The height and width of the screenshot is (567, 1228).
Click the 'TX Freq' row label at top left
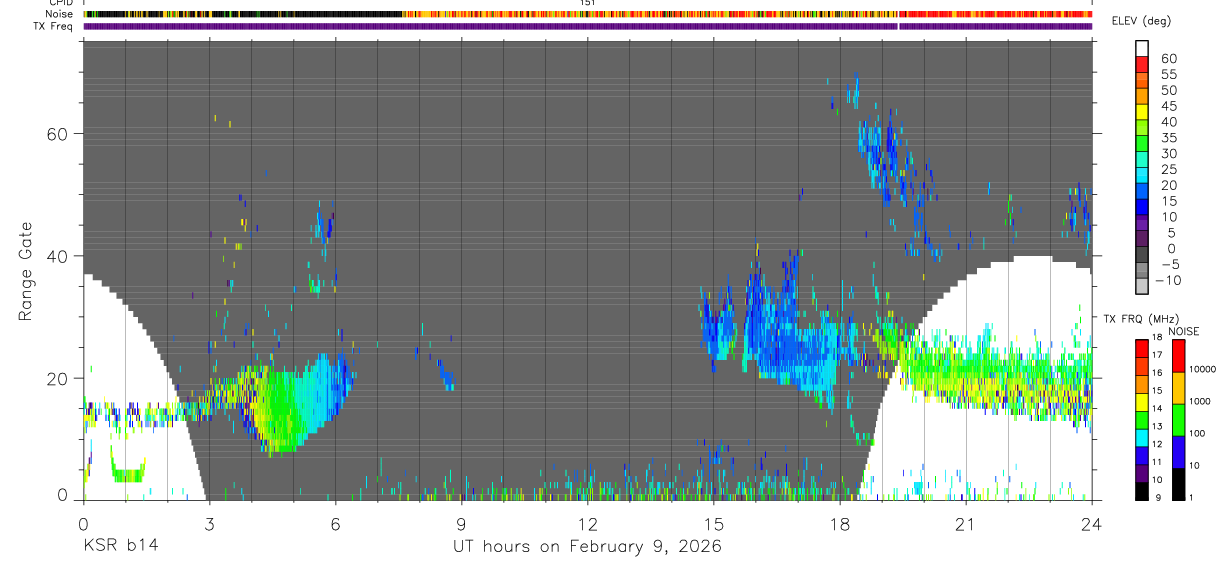pos(54,26)
